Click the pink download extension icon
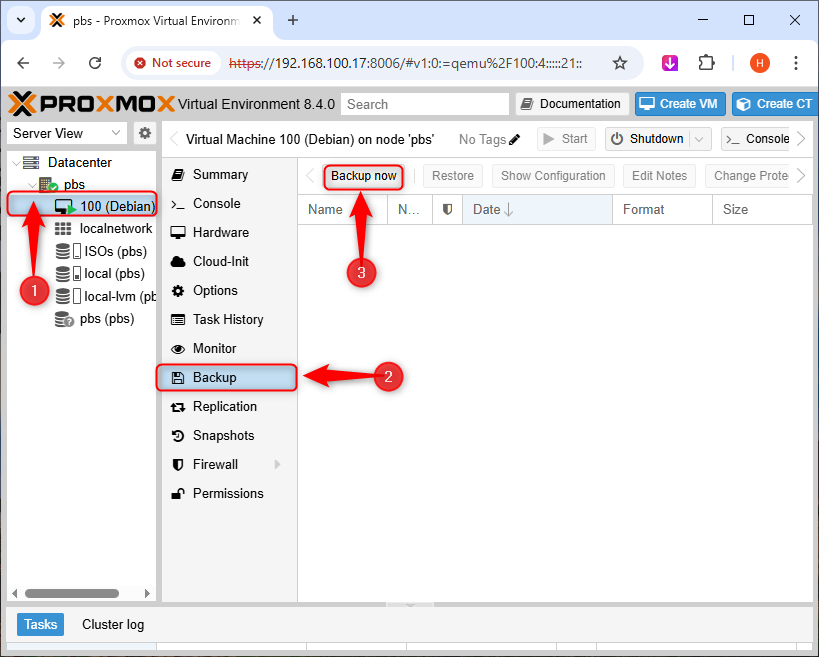 670,63
